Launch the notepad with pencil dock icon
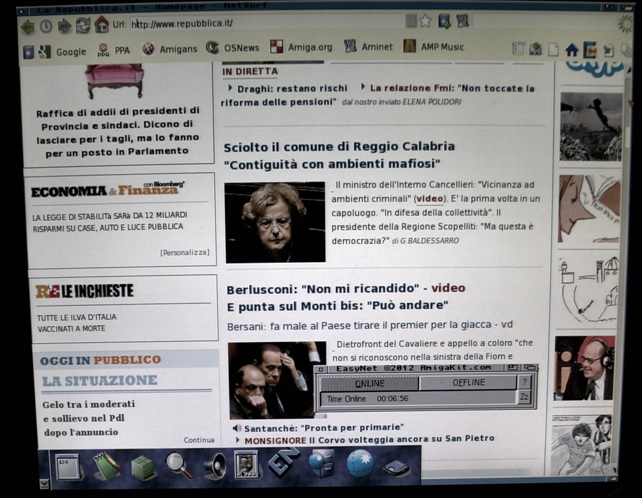 point(106,466)
